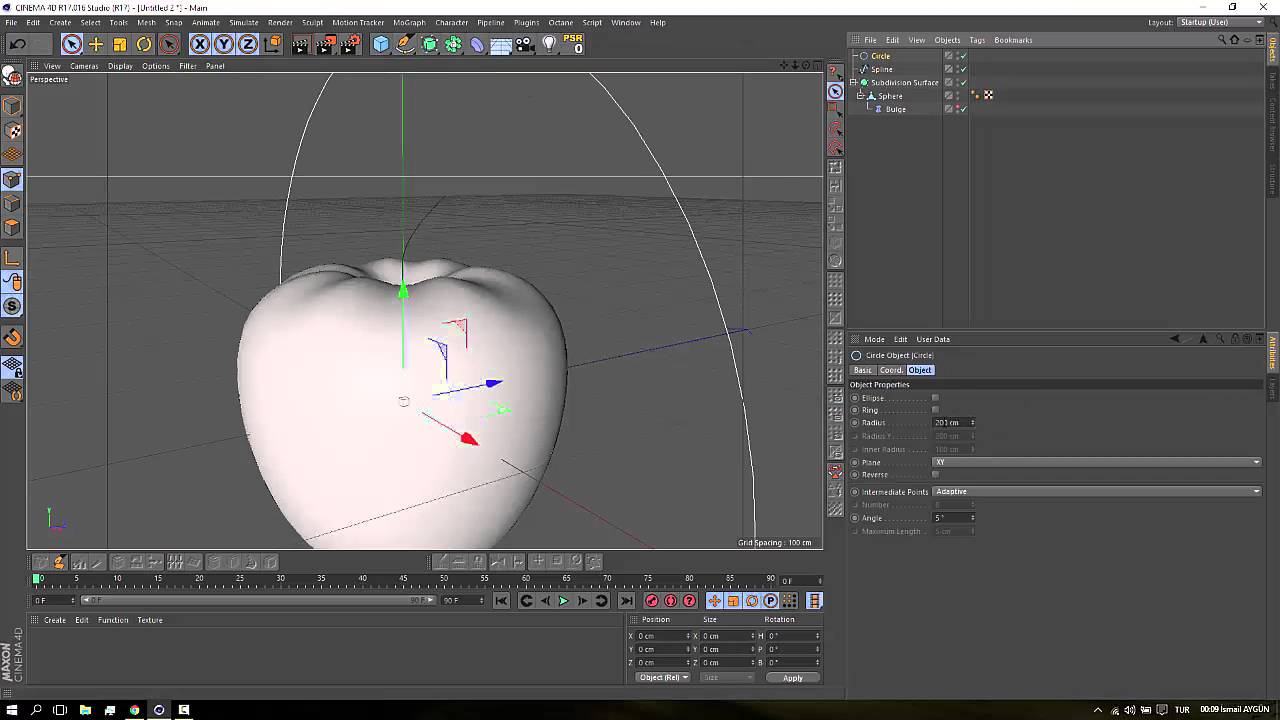Select the Bulge deformer in tree
Image resolution: width=1280 pixels, height=720 pixels.
(895, 109)
